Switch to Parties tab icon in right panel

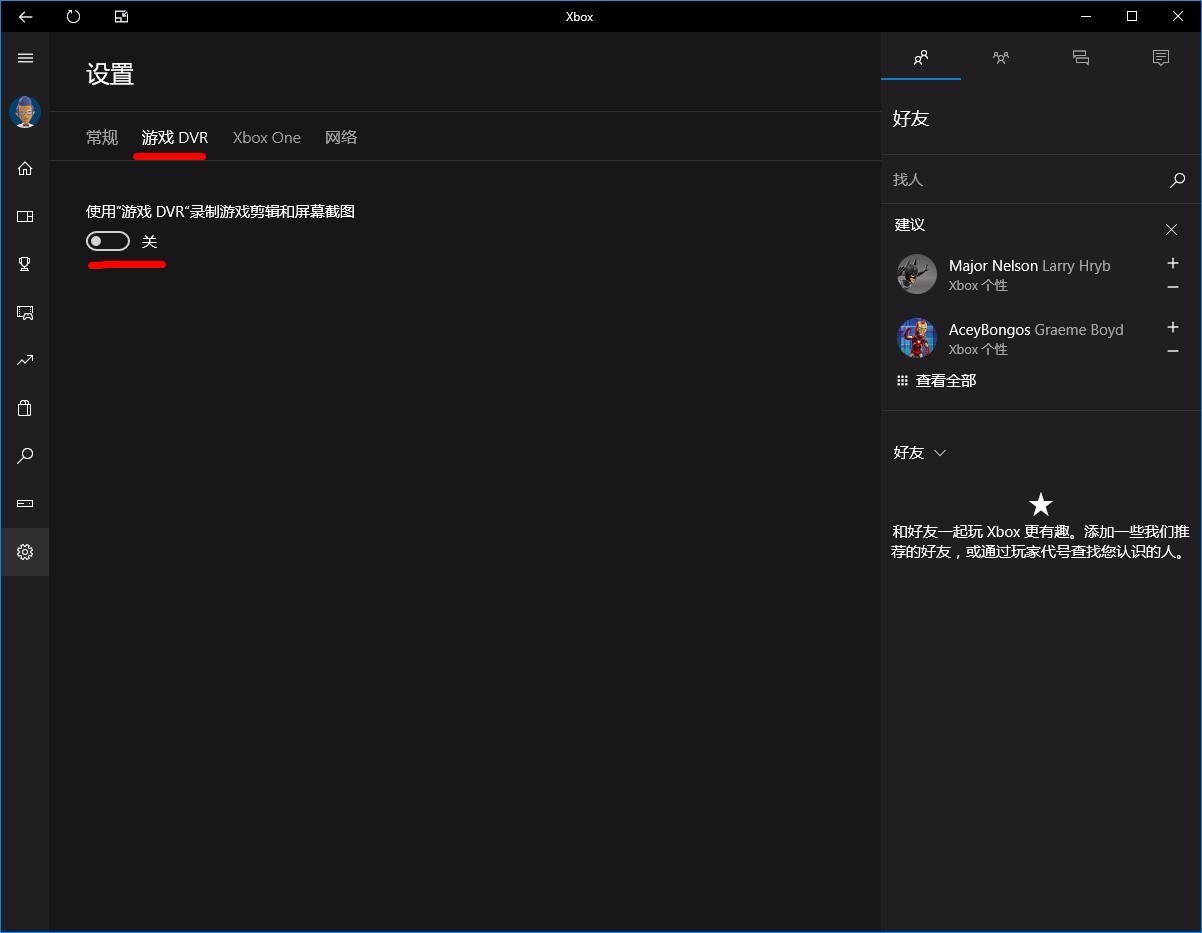click(1001, 57)
